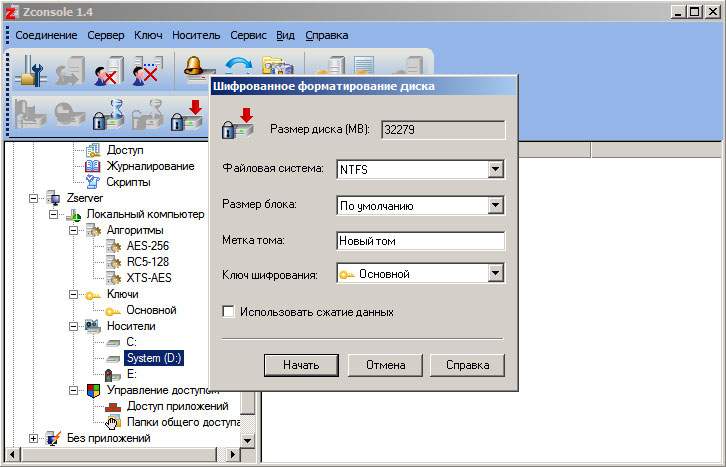The width and height of the screenshot is (726, 467).
Task: Click the document list toolbar icon
Action: 364,65
